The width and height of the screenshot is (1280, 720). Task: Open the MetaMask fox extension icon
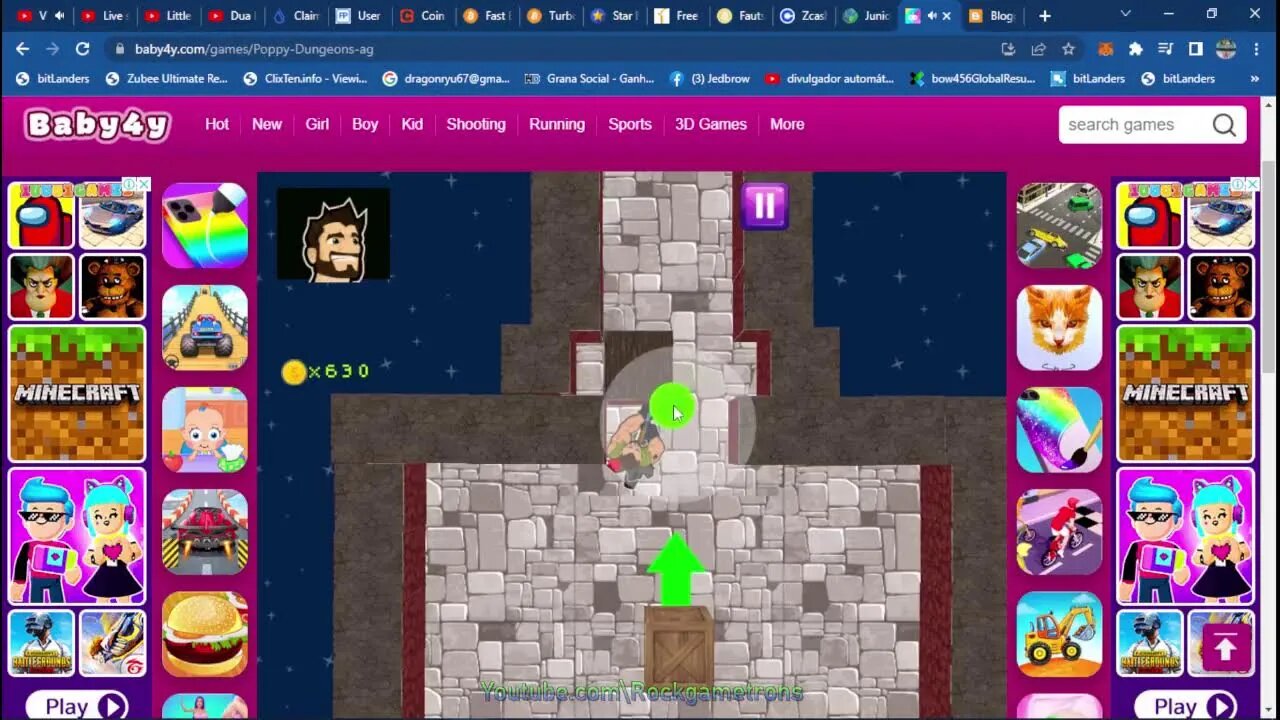(1105, 48)
